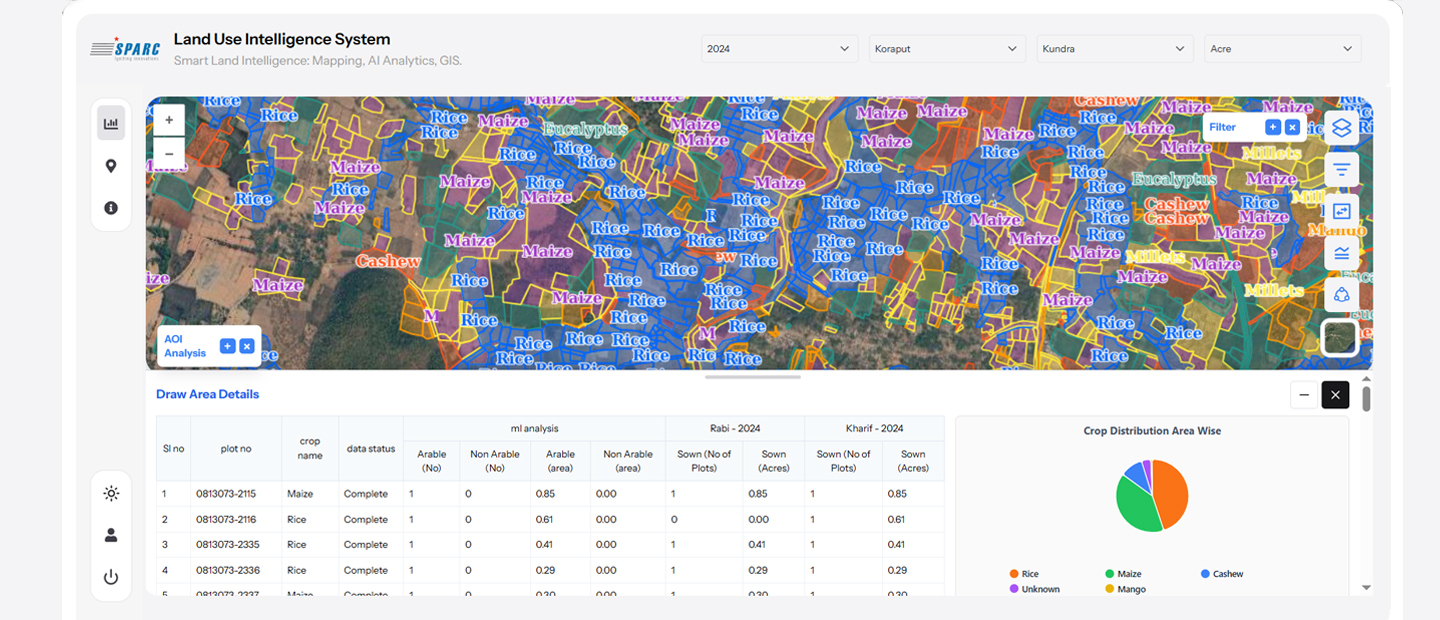The height and width of the screenshot is (620, 1440).
Task: Click the 'Land Use Intelligence System' title
Action: (x=282, y=39)
